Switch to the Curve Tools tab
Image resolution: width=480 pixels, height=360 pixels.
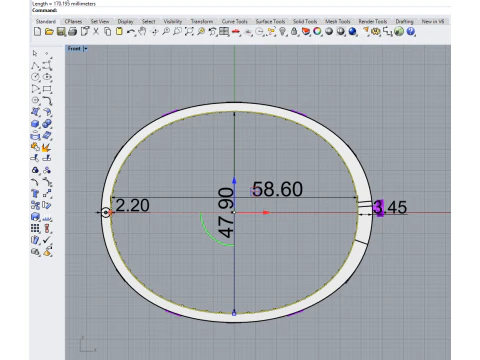pyautogui.click(x=235, y=21)
